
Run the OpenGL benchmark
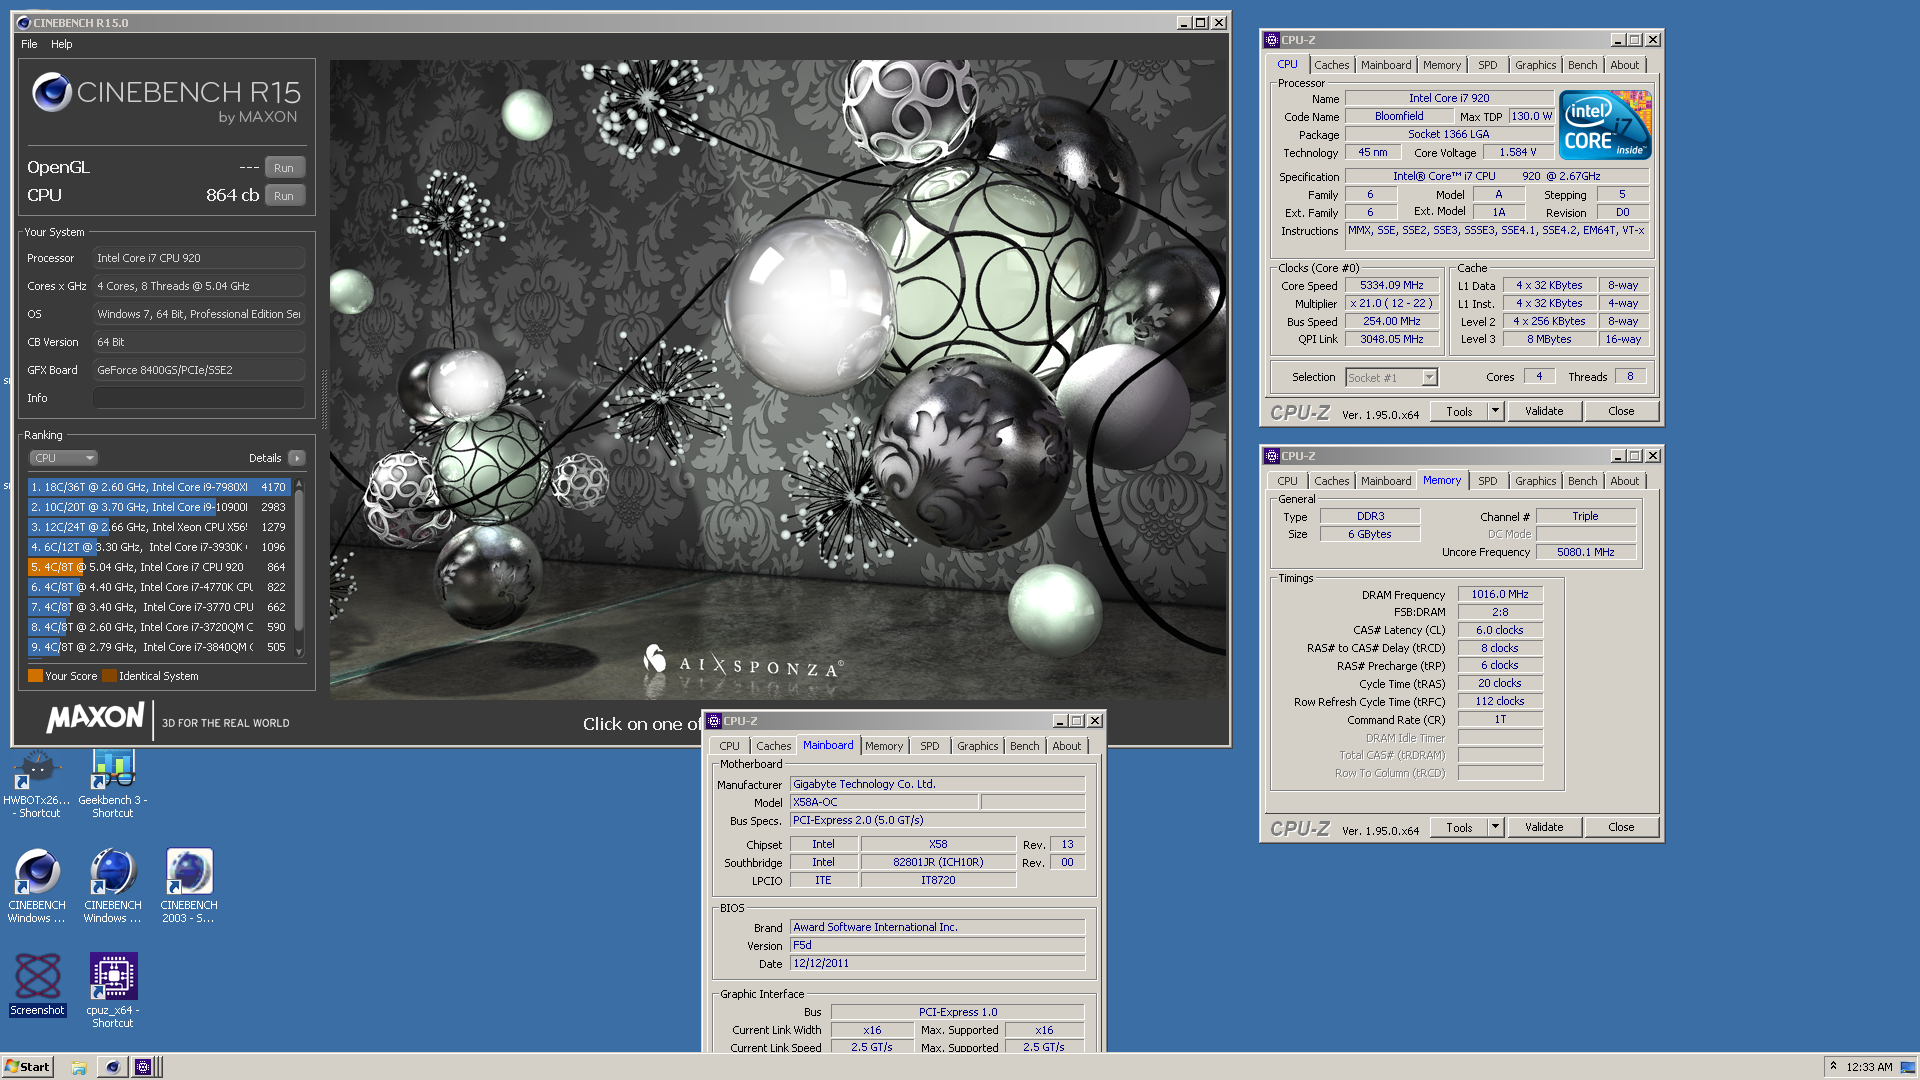pos(284,168)
